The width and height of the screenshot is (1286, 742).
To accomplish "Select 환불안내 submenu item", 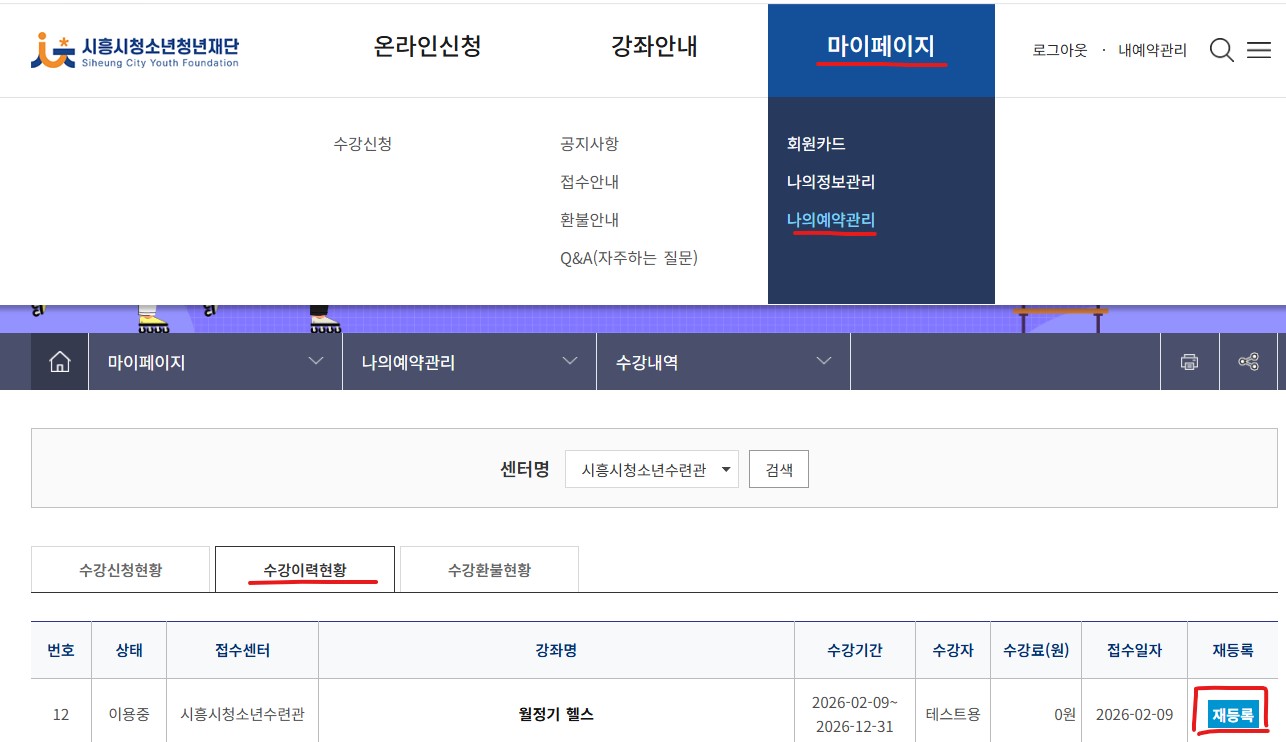I will [590, 220].
